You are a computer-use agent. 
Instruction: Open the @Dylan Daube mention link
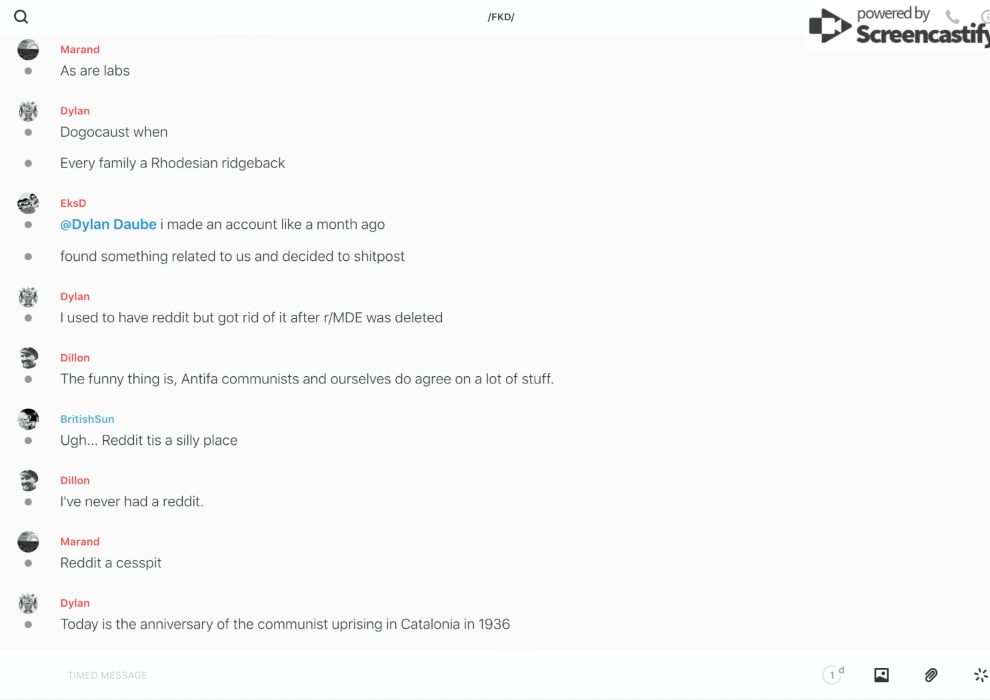[x=108, y=224]
